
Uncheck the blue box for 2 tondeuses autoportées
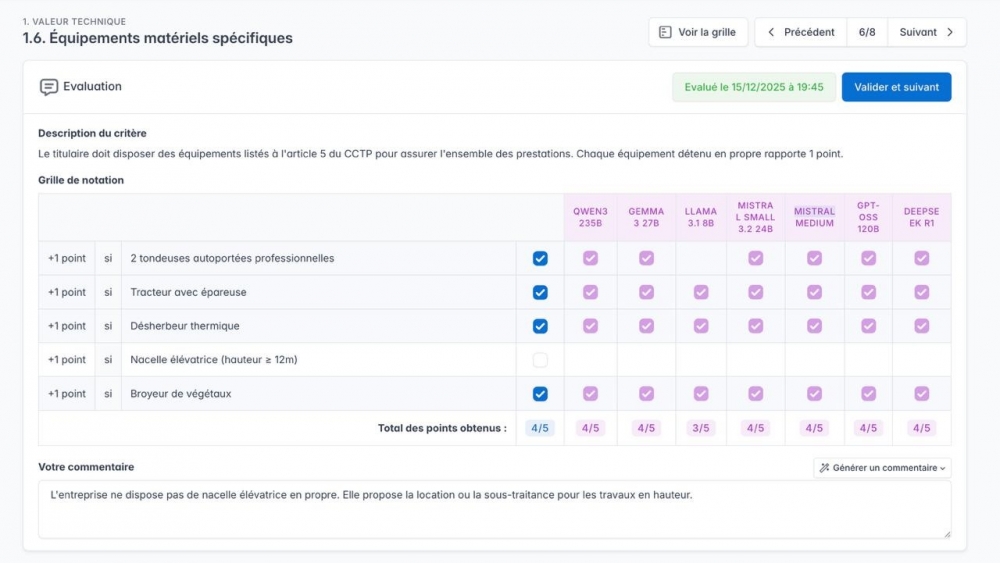point(540,258)
